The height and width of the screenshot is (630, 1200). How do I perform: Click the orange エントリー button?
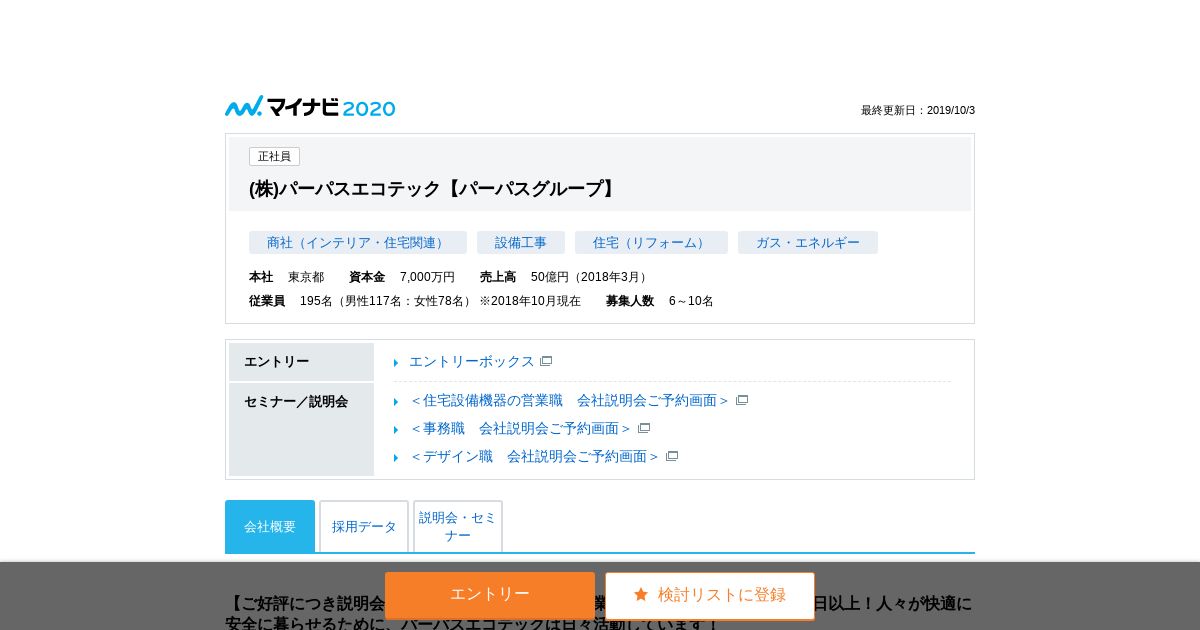(490, 594)
